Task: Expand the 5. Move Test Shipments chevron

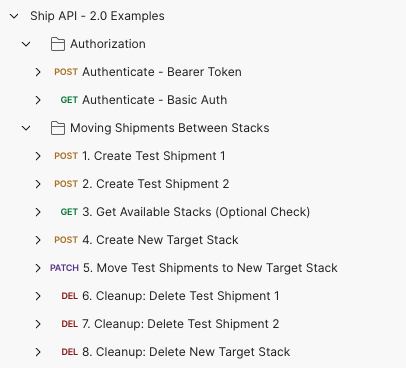Action: [x=38, y=268]
